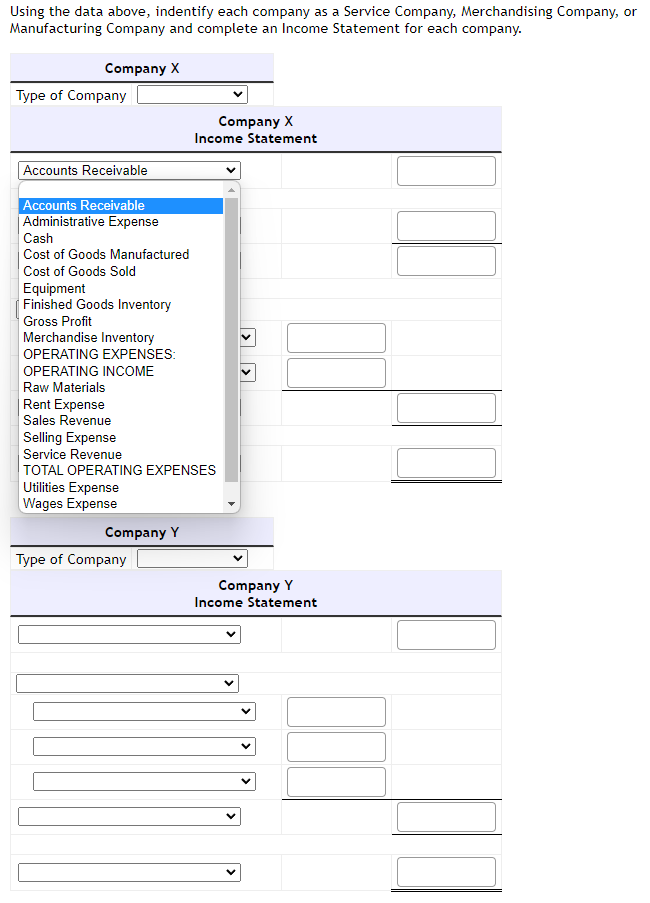The width and height of the screenshot is (650, 903).
Task: Click the top amount input field for Company X
Action: 446,170
